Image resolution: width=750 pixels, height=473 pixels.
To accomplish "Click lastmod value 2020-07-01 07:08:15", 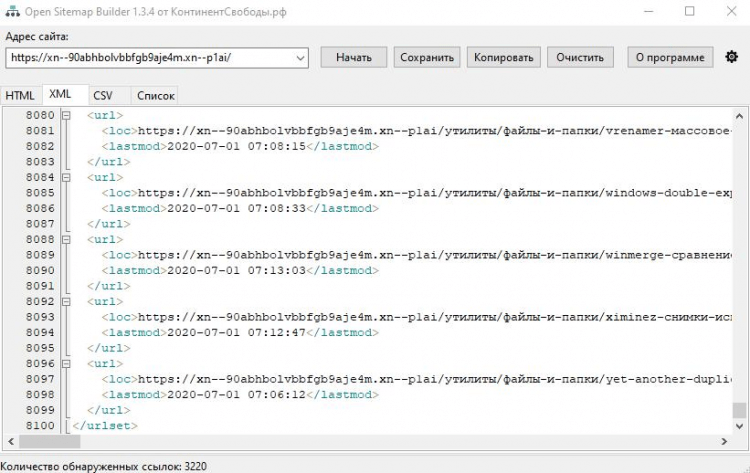I will 236,146.
